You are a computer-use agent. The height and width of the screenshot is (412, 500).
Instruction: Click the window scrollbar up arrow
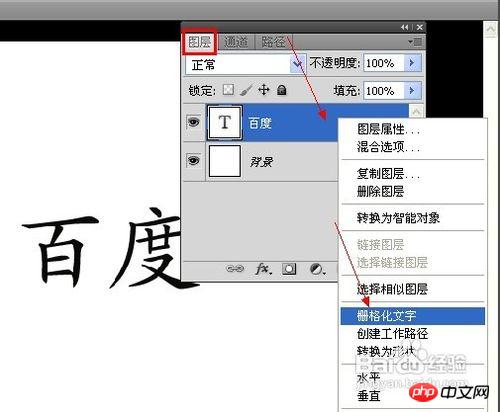click(491, 30)
